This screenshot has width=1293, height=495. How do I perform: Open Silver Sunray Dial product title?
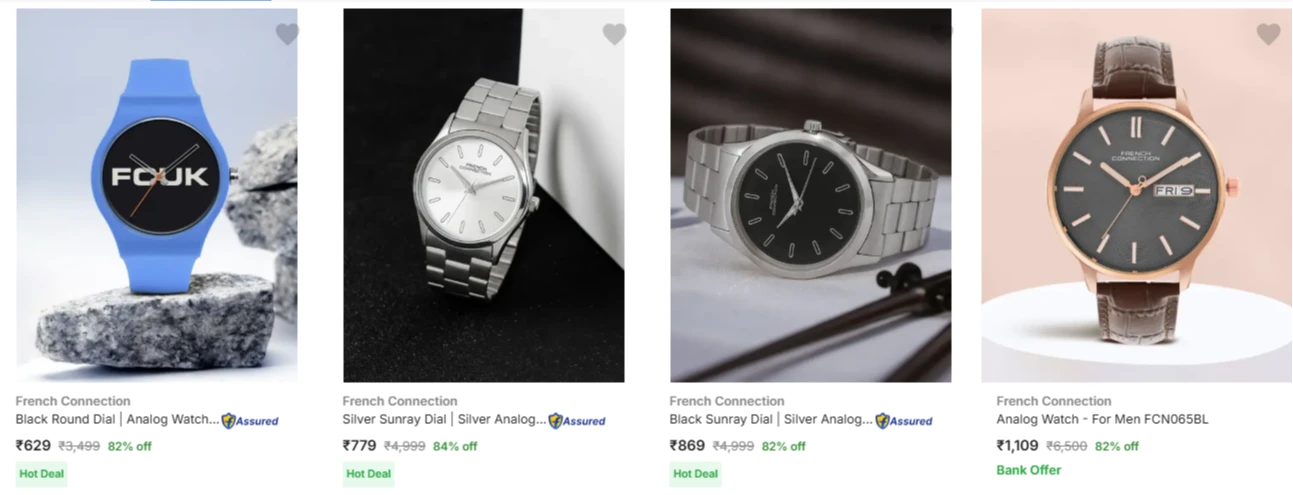coord(444,420)
